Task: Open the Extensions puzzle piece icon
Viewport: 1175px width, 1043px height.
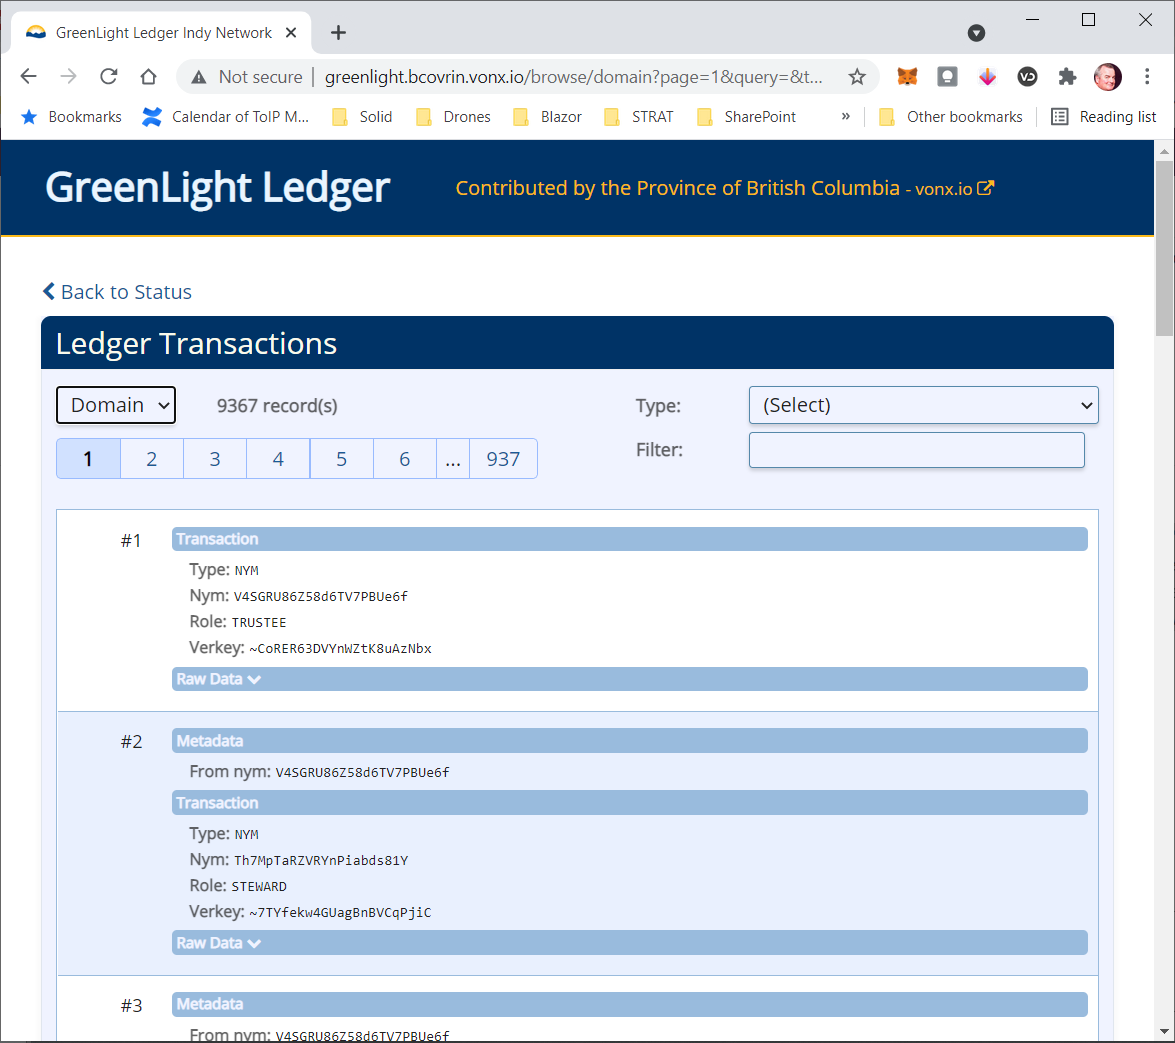Action: click(x=1067, y=77)
